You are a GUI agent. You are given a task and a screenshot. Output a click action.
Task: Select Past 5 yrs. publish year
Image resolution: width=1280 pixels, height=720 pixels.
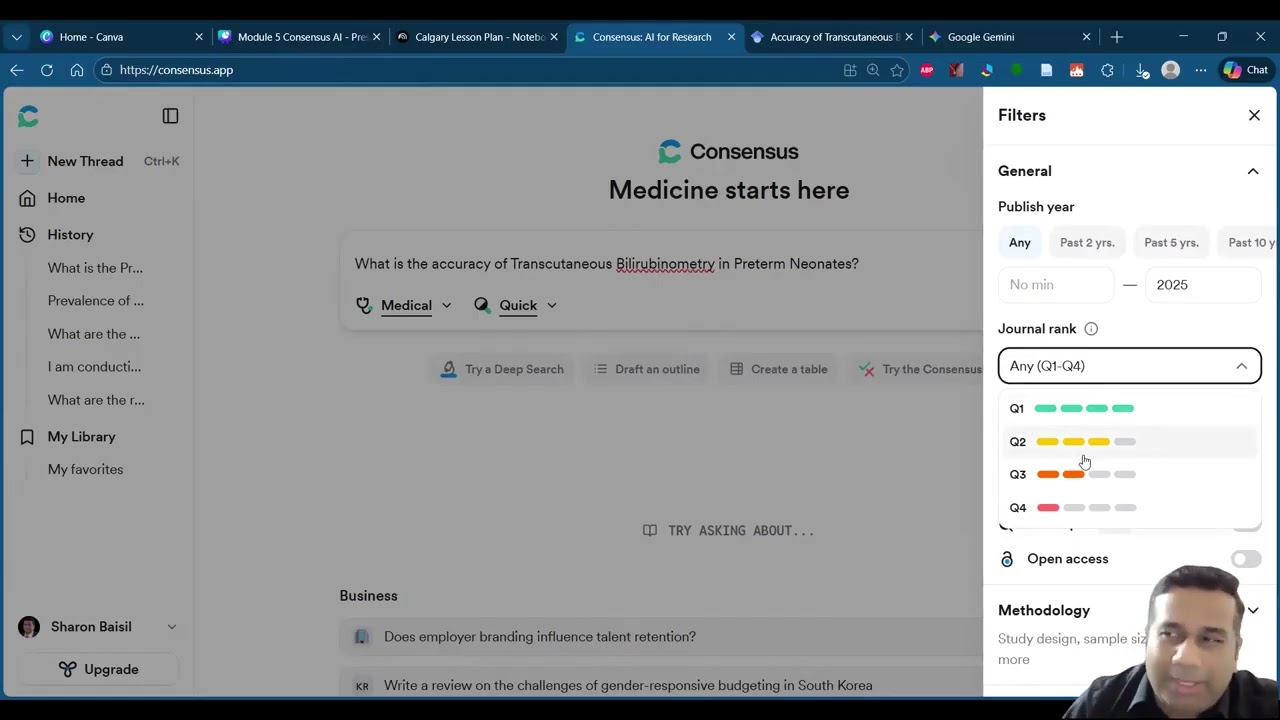tap(1171, 242)
